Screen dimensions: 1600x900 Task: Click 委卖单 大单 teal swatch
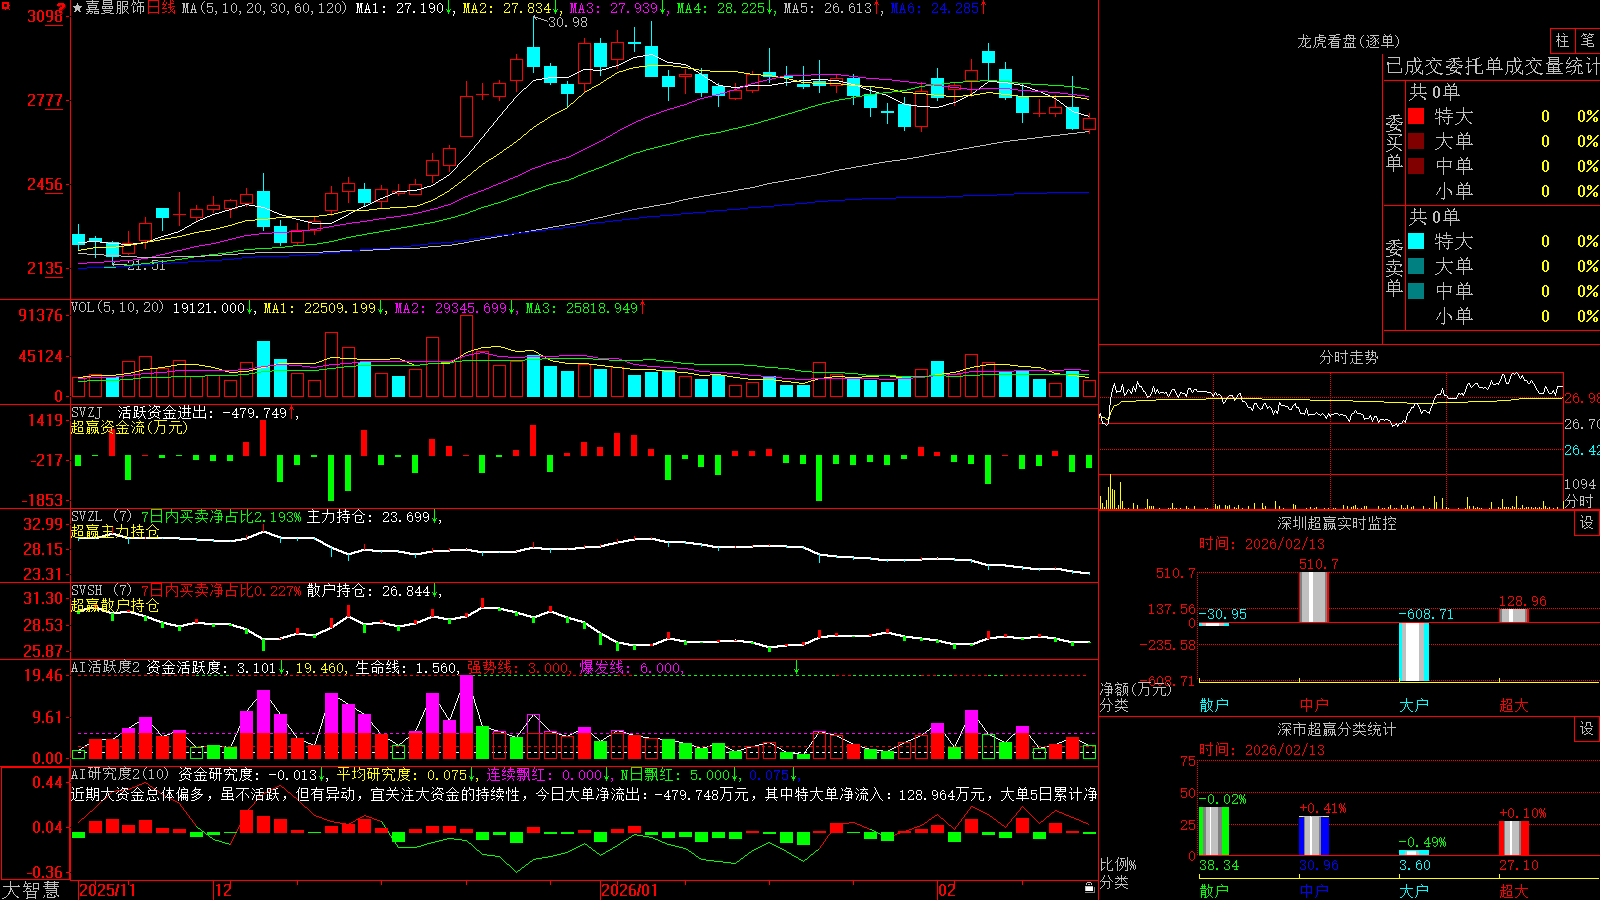click(x=1416, y=266)
